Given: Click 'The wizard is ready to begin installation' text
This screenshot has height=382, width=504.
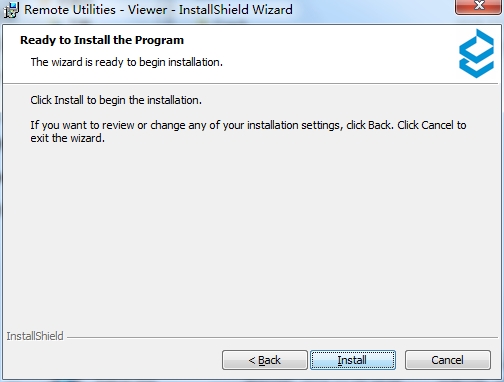Looking at the screenshot, I should coord(127,62).
